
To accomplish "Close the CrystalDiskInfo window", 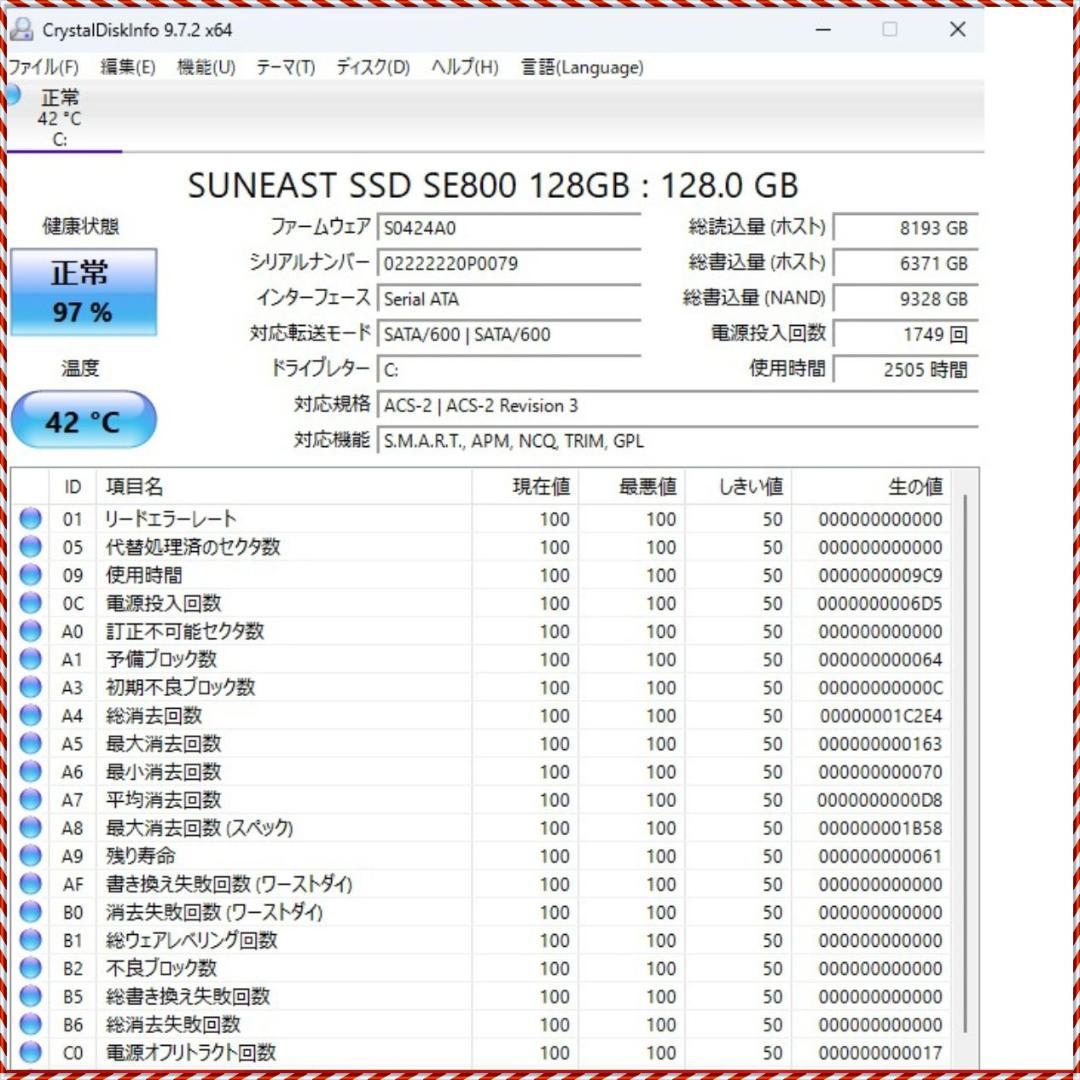I will (x=957, y=30).
